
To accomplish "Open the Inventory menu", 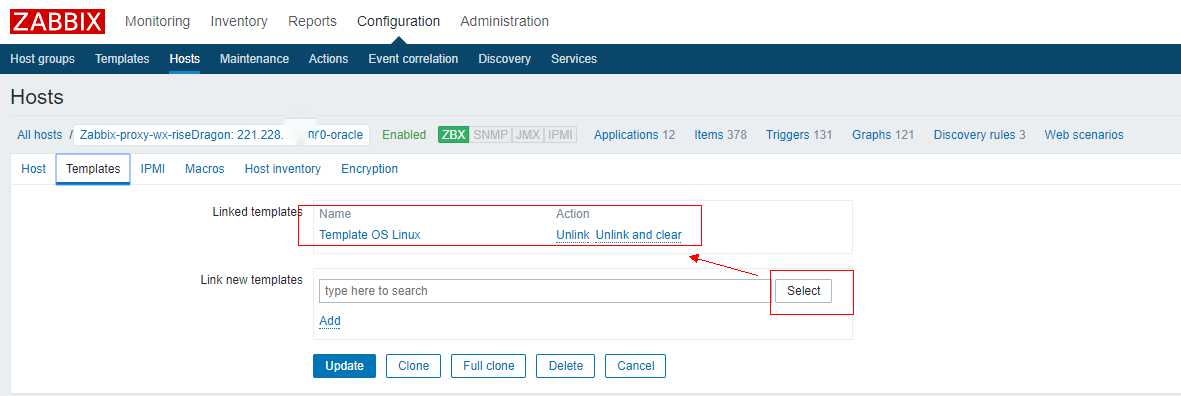I will [239, 21].
